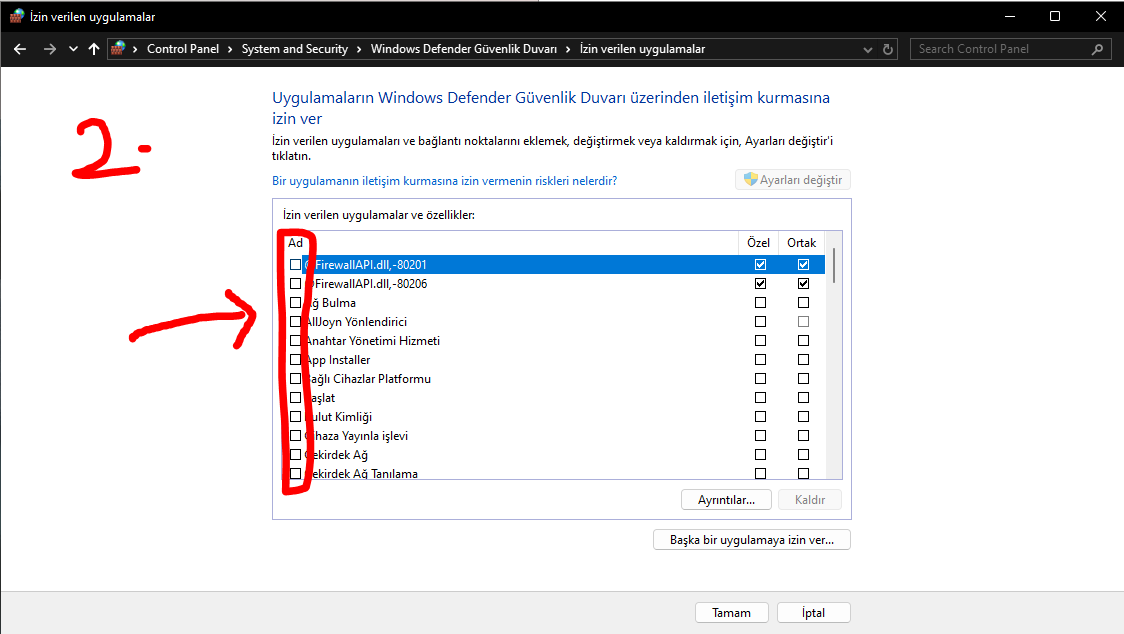Enable Özel for Bağlı Cihazlar Platformu
This screenshot has width=1124, height=634.
coord(761,379)
